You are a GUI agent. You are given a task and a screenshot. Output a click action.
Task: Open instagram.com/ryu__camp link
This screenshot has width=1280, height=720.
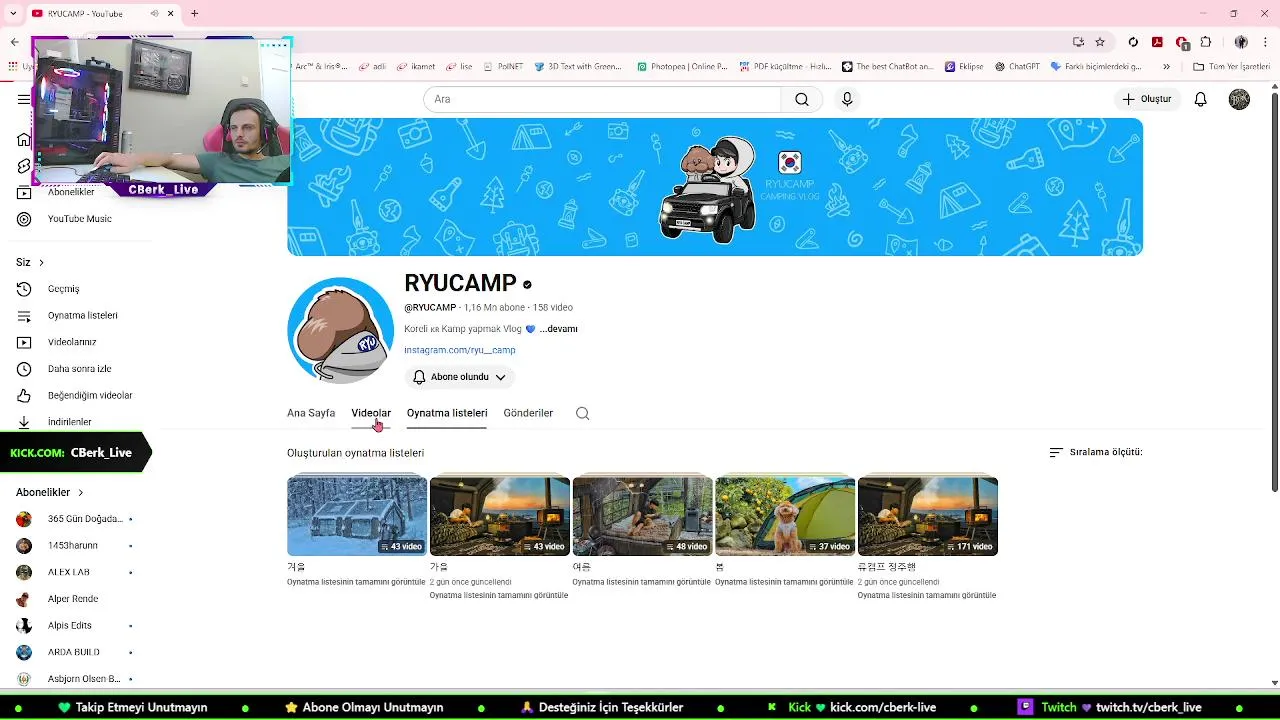click(x=460, y=351)
